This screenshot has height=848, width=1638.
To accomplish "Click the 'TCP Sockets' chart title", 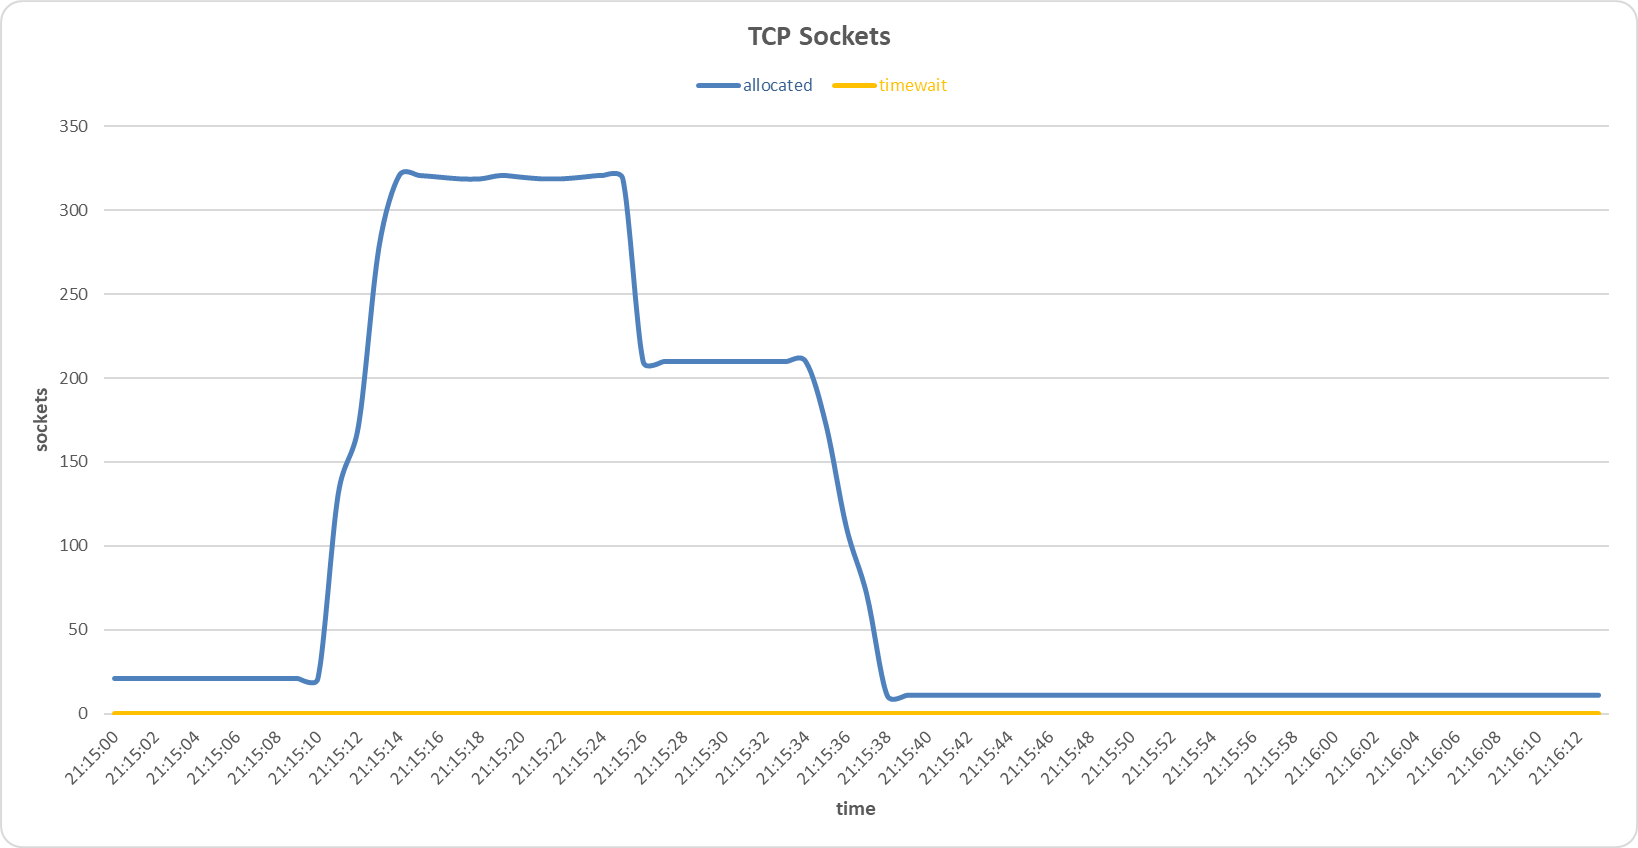I will (819, 37).
